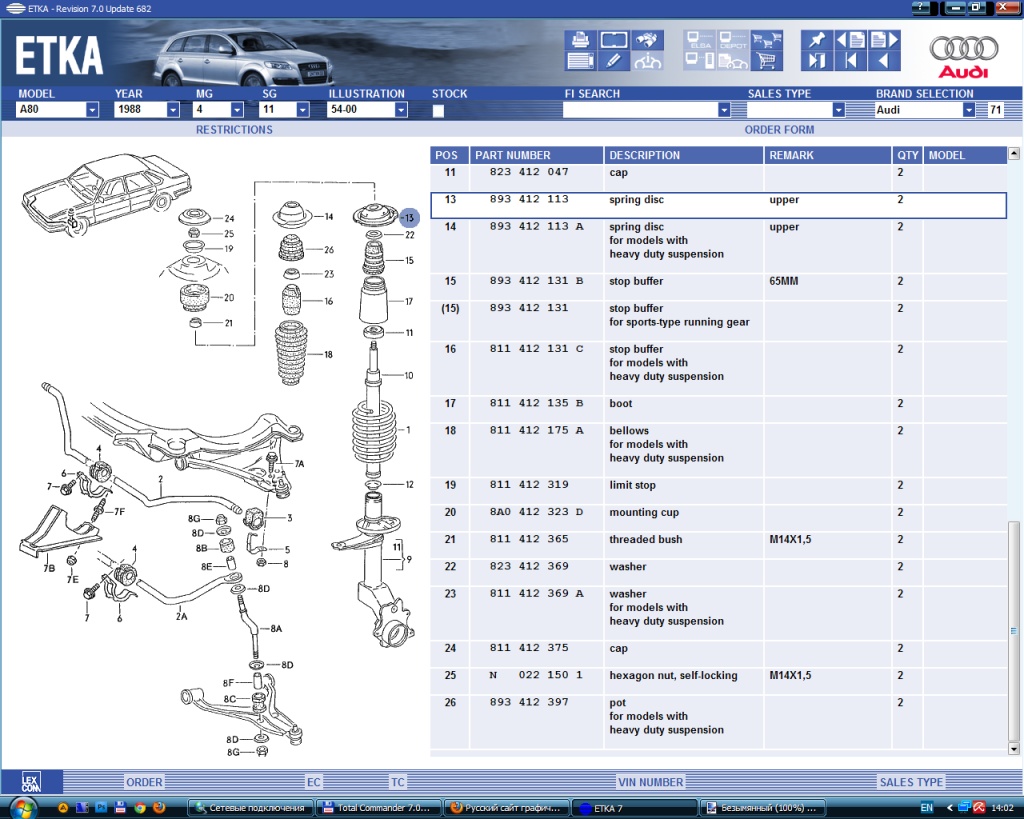Click highlighted callout 13 in the illustration

(409, 217)
